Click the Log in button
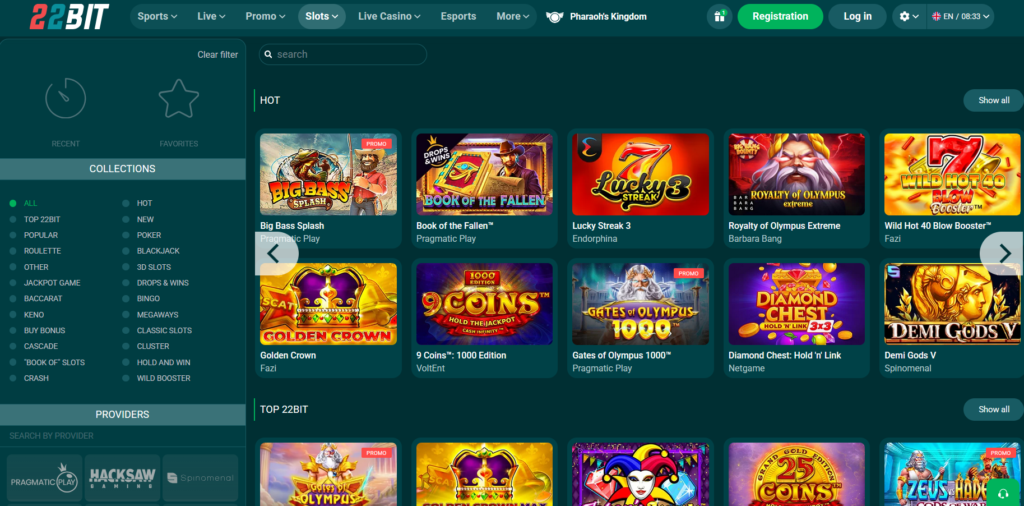 coord(857,16)
